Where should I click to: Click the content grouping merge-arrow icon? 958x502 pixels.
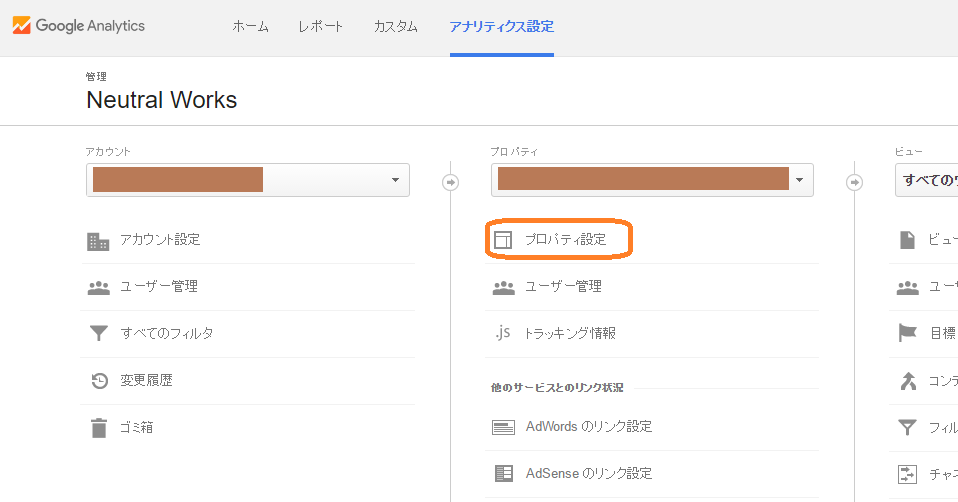coord(908,380)
